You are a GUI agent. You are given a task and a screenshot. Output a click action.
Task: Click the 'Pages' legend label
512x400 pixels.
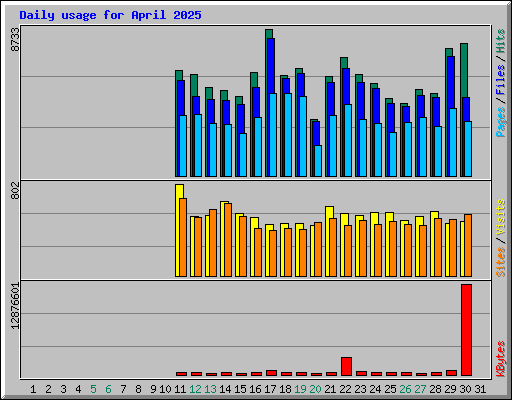[x=500, y=122]
